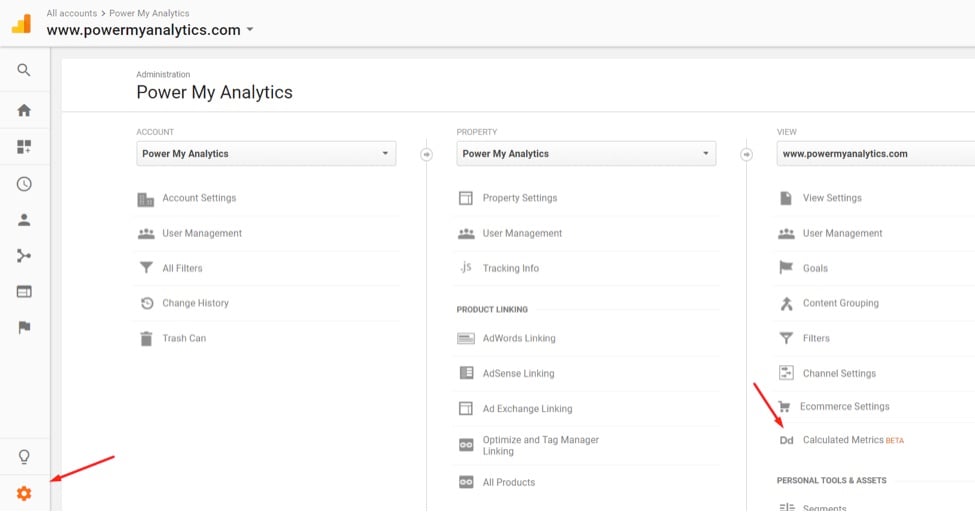
Task: Click View Filters funnel icon
Action: point(786,338)
